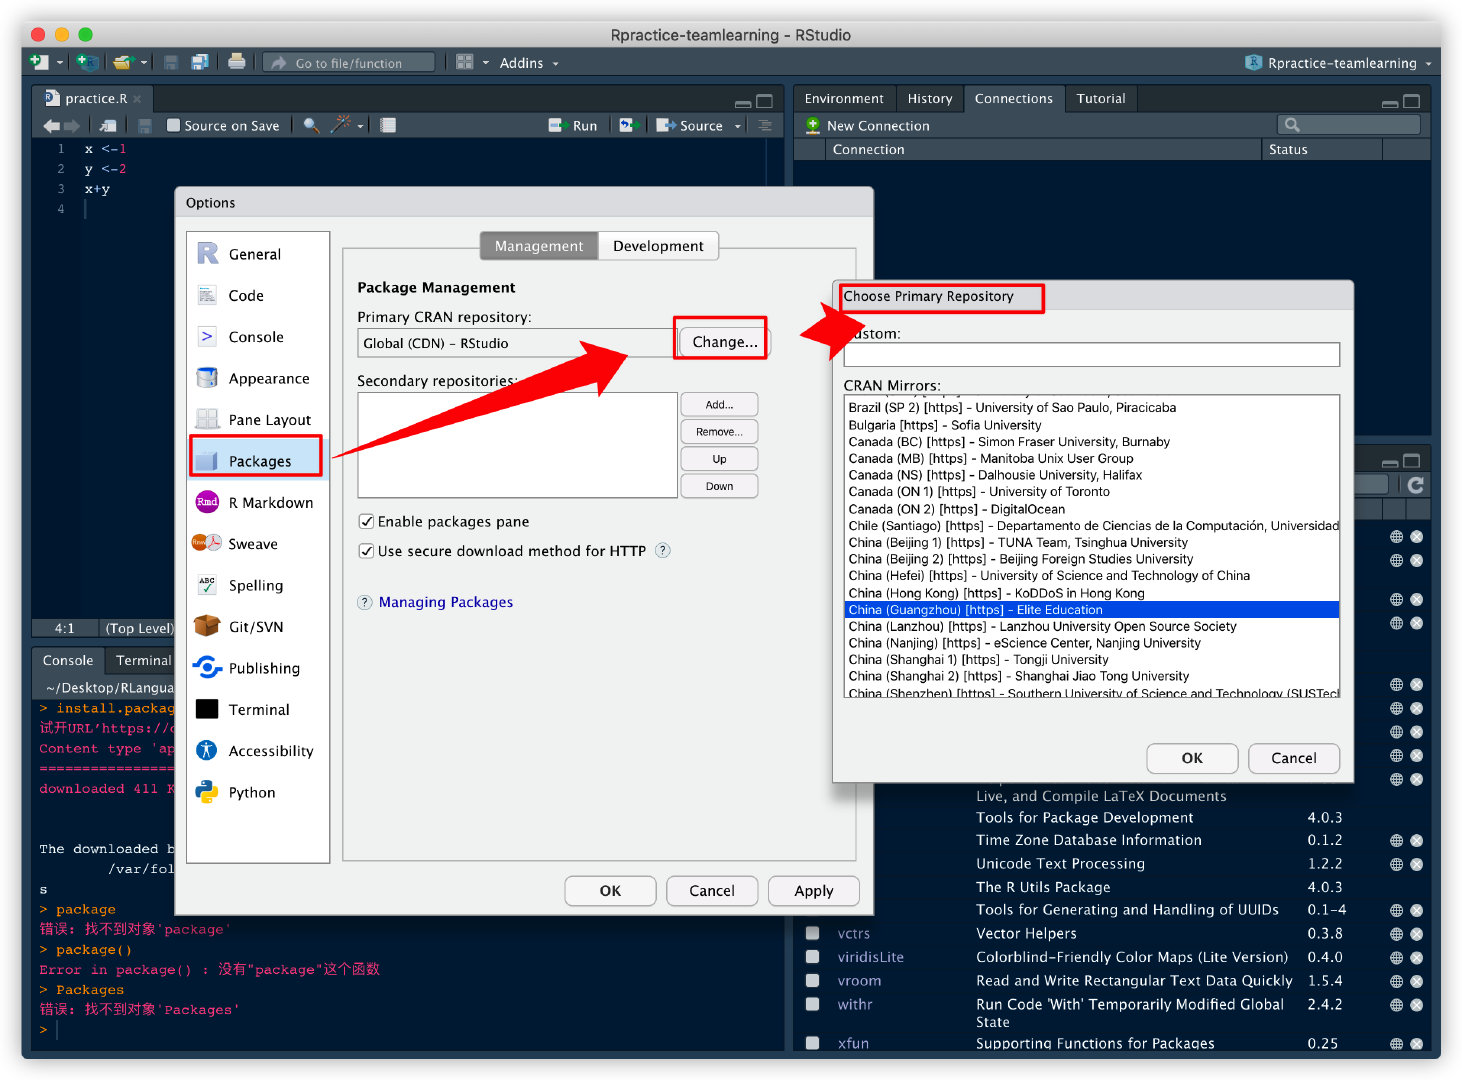Switch to the Environment tab
This screenshot has height=1080, width=1462.
[x=844, y=98]
